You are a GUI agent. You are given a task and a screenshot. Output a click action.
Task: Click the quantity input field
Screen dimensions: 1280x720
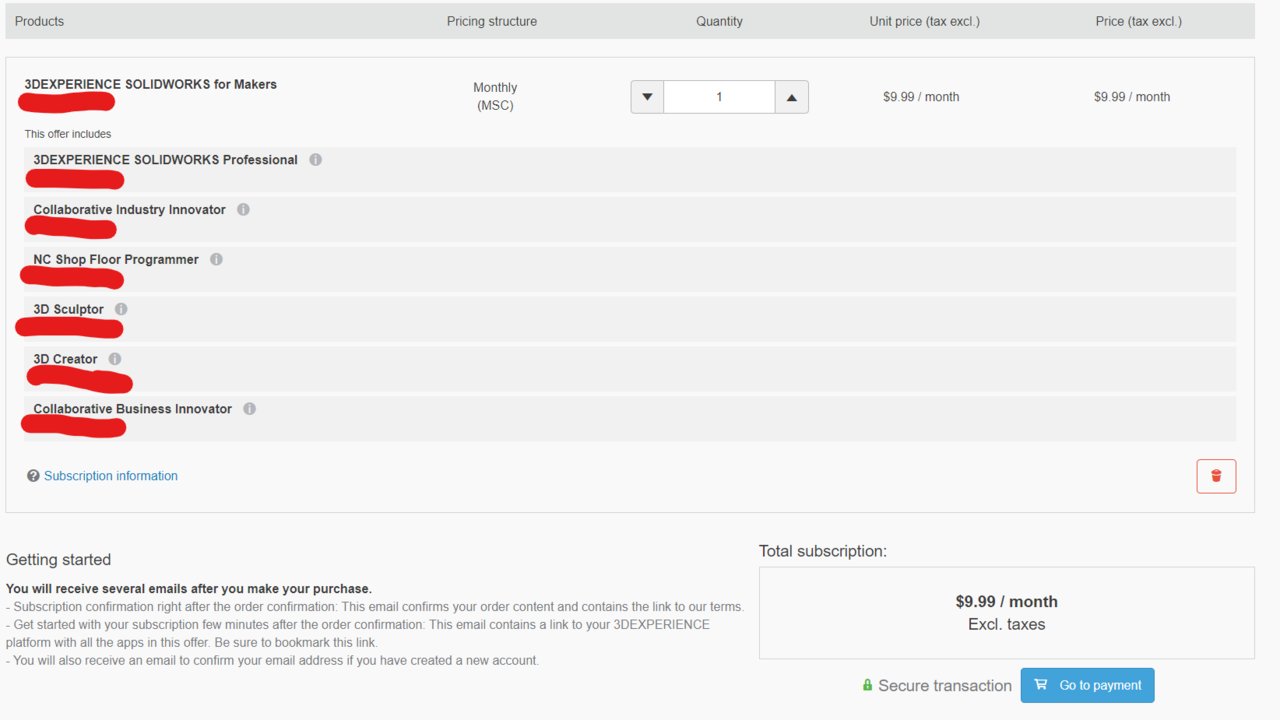(719, 97)
